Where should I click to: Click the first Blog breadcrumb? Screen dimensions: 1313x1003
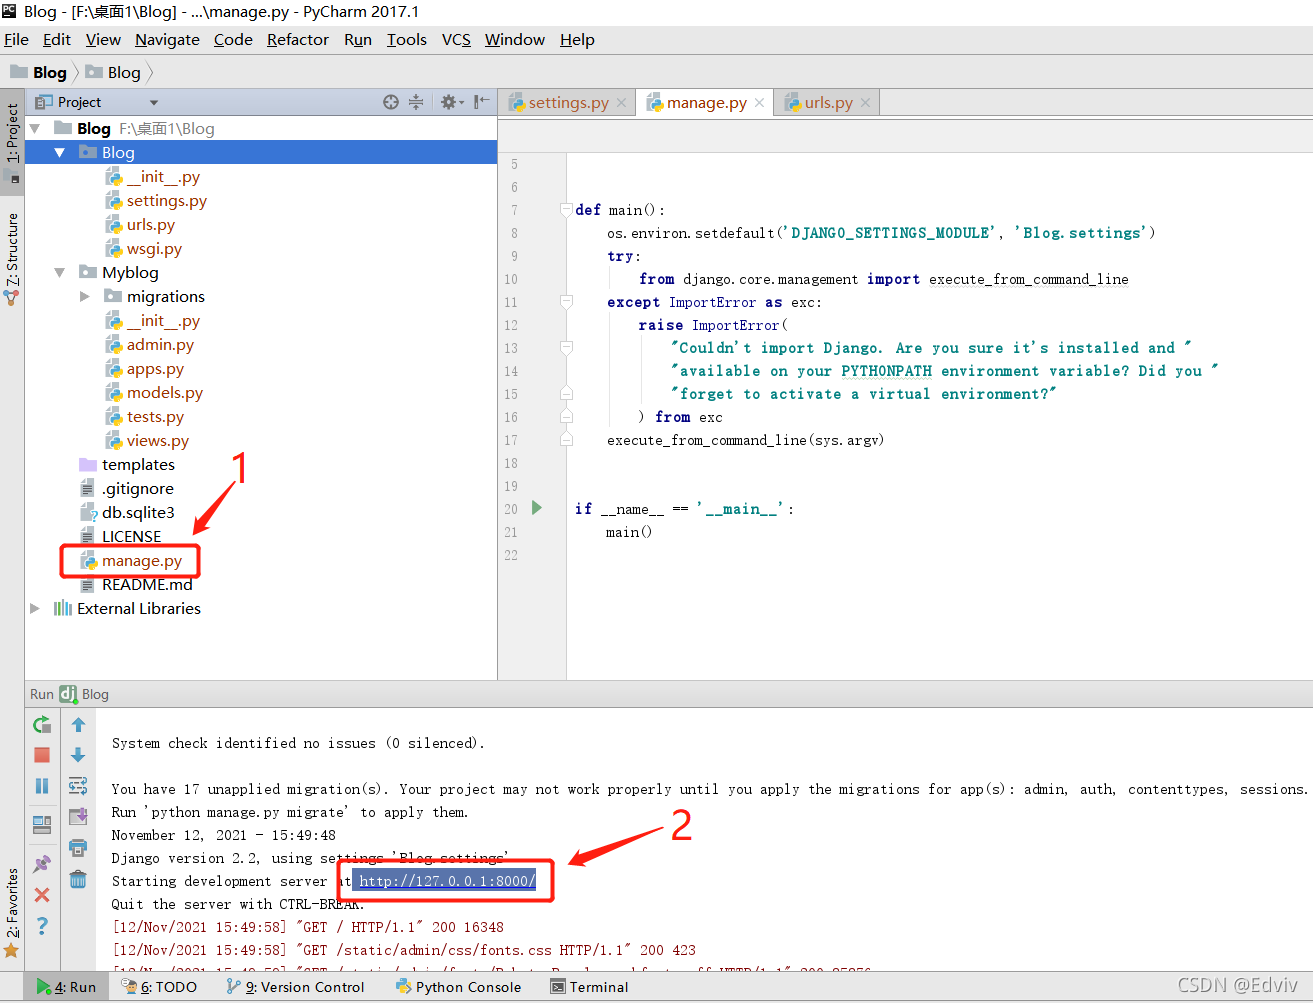39,72
